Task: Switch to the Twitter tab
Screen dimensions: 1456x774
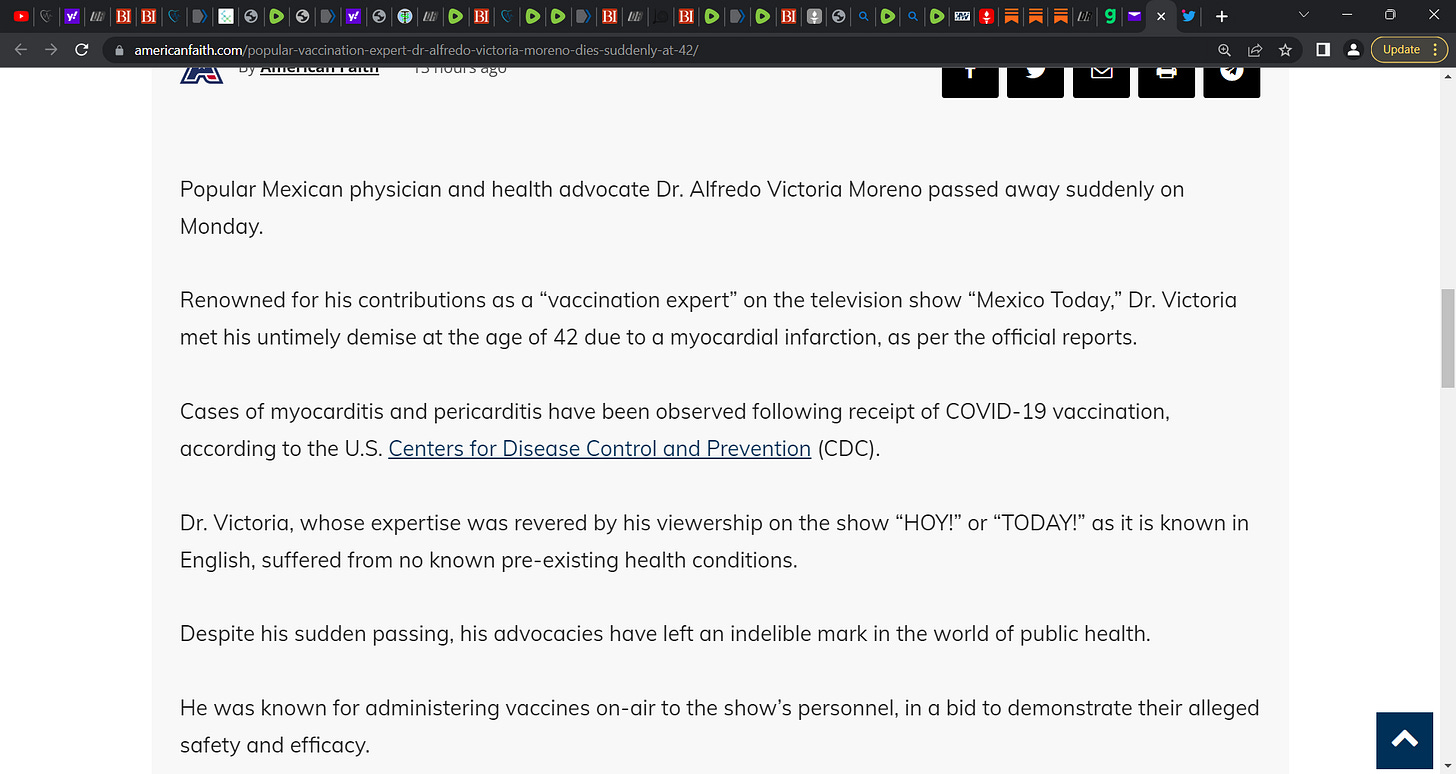Action: coord(1188,16)
